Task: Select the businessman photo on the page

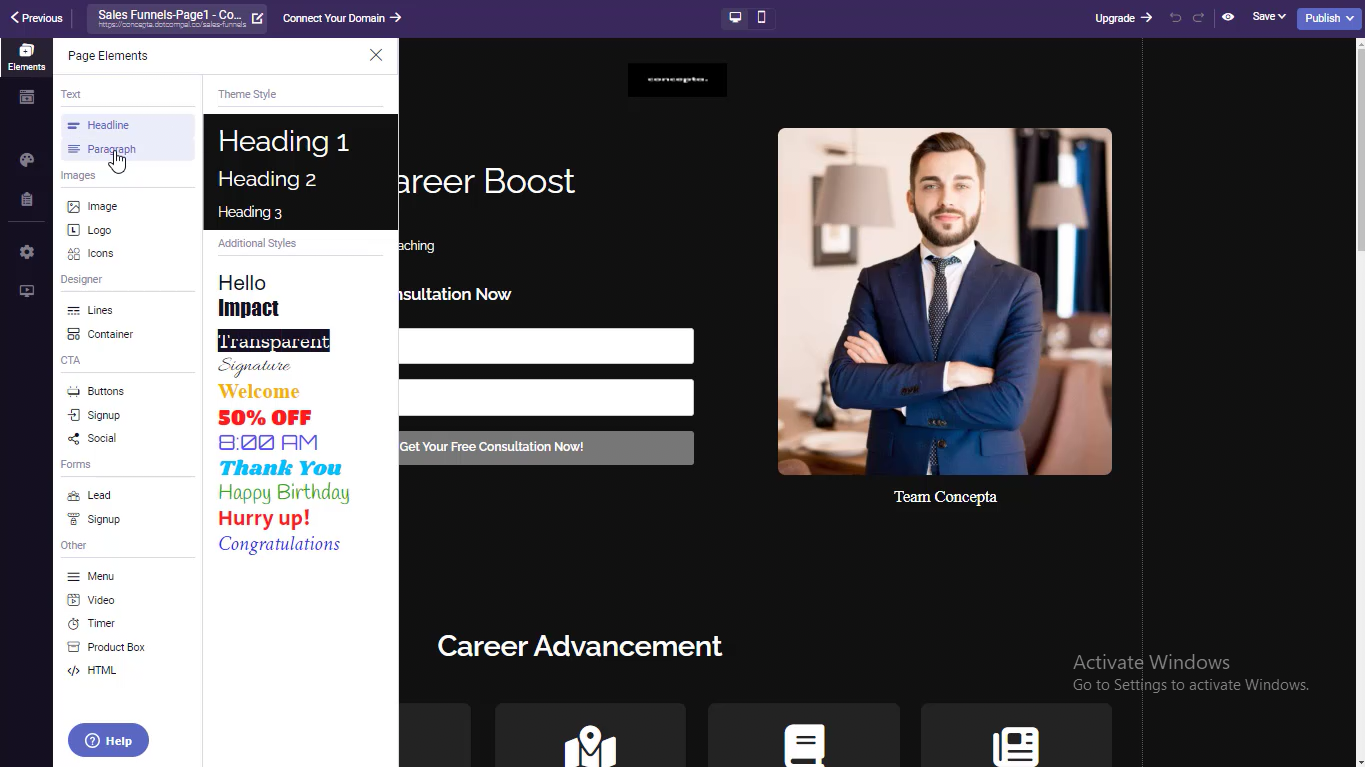Action: (945, 301)
